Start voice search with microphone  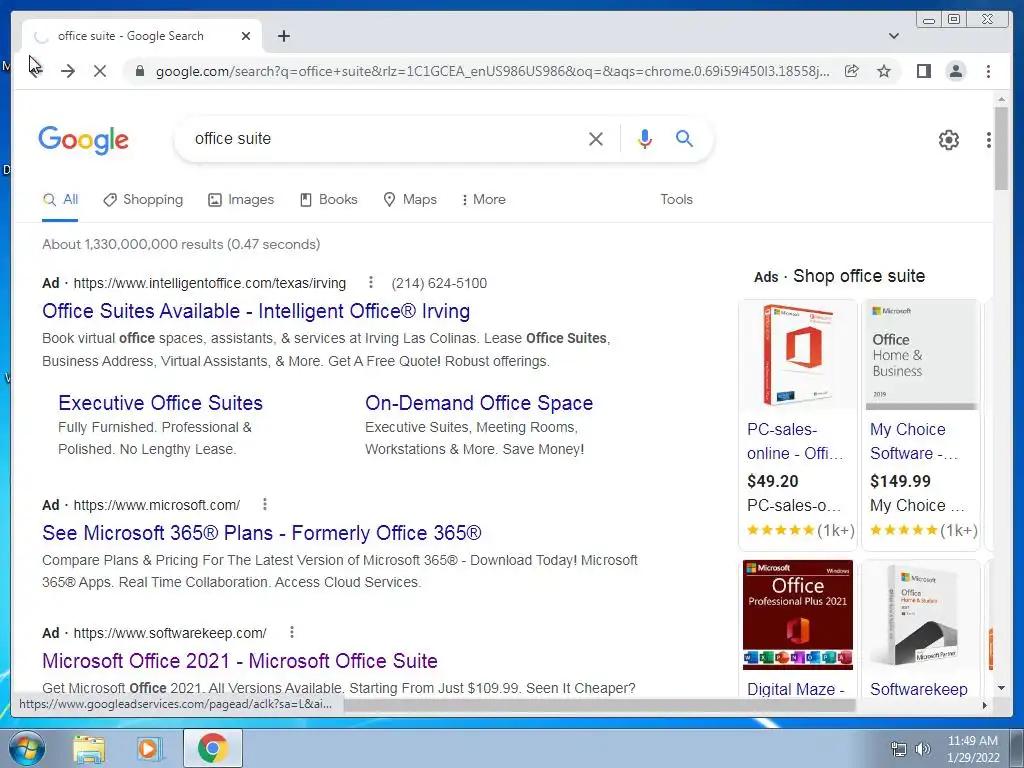tap(645, 138)
